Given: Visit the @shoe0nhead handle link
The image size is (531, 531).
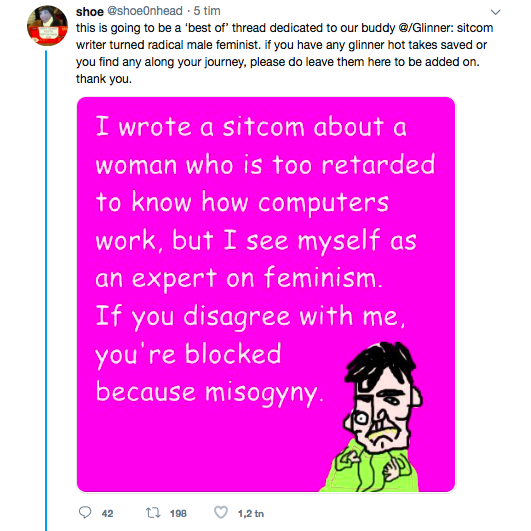Looking at the screenshot, I should click(x=145, y=11).
